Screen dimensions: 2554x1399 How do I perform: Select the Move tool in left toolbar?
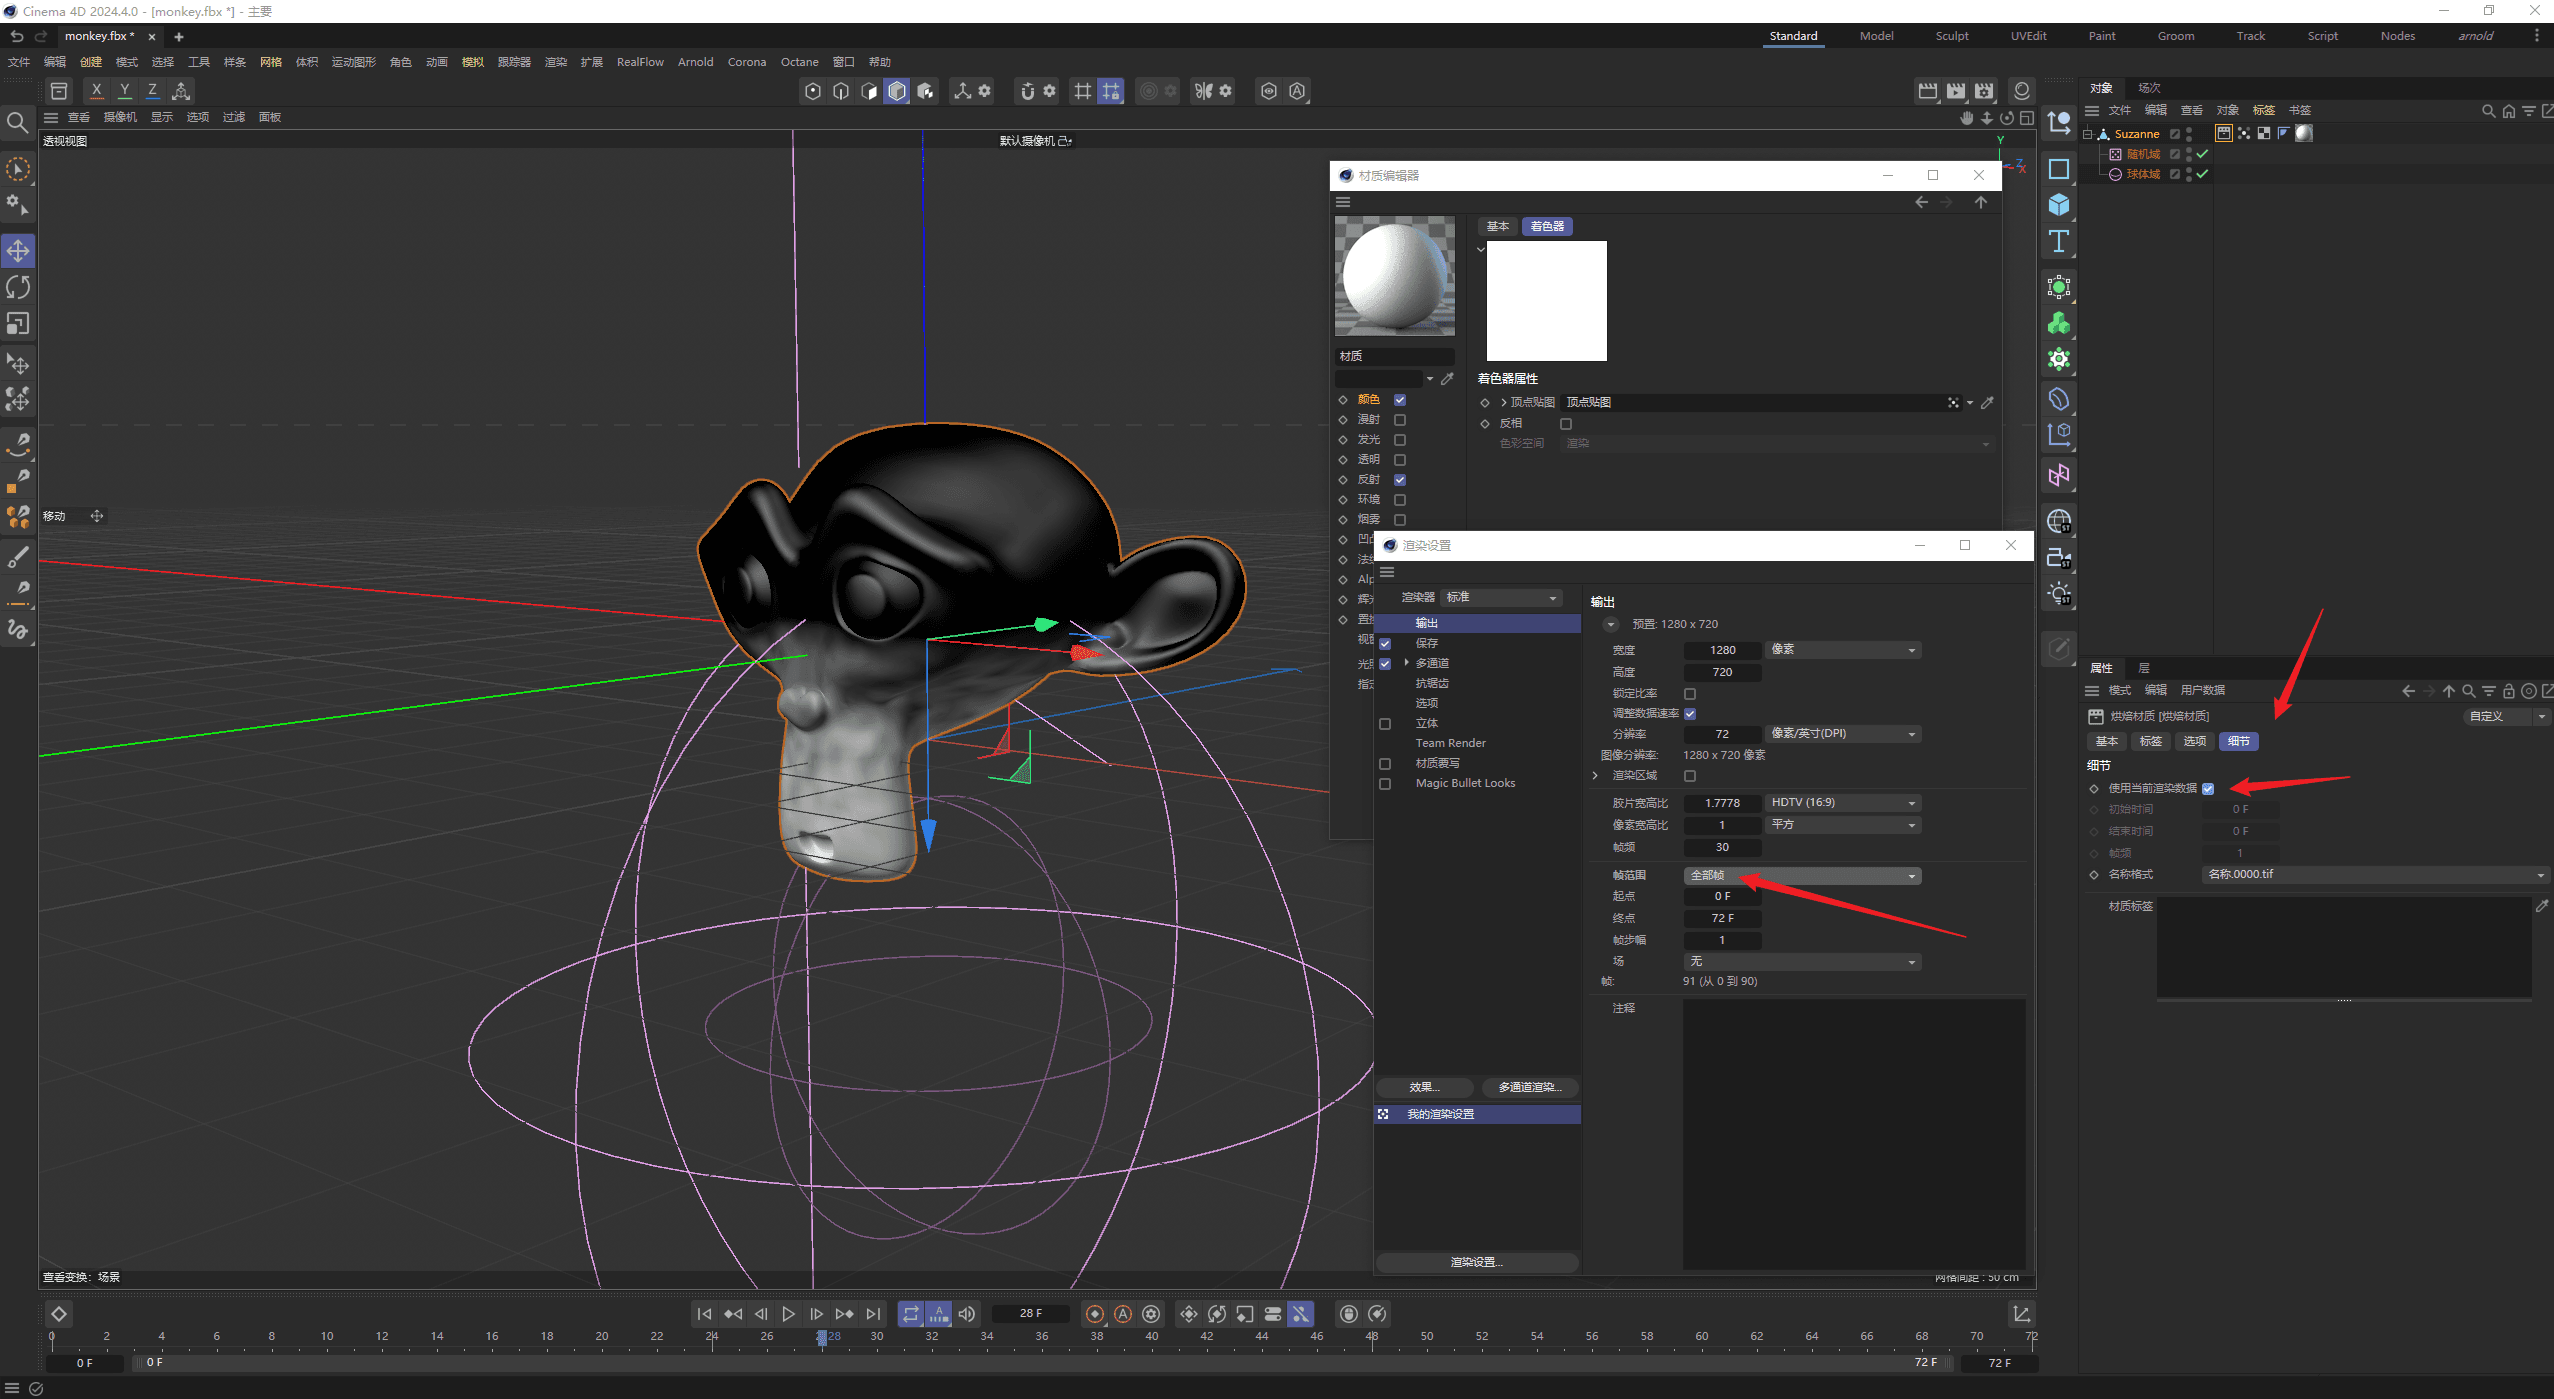click(x=18, y=251)
